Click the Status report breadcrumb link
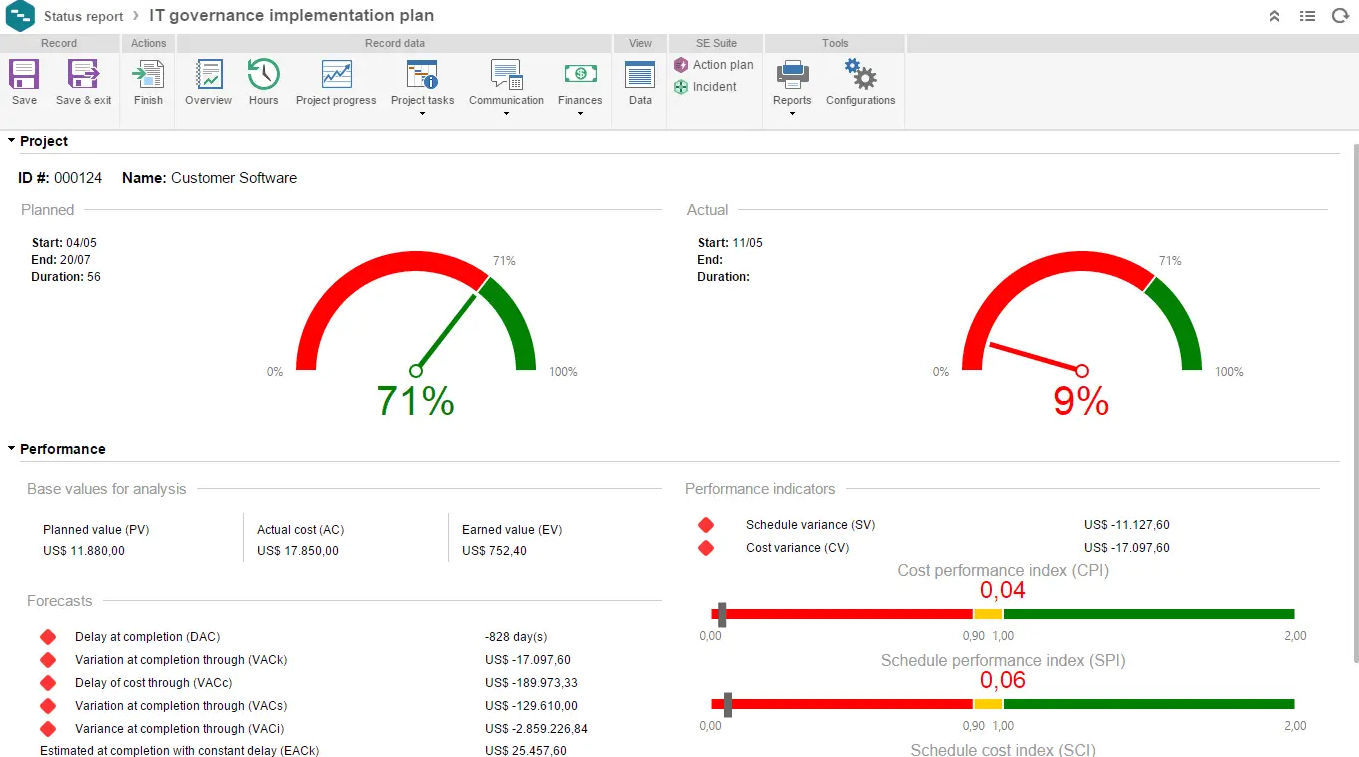The height and width of the screenshot is (757, 1359). coord(84,16)
